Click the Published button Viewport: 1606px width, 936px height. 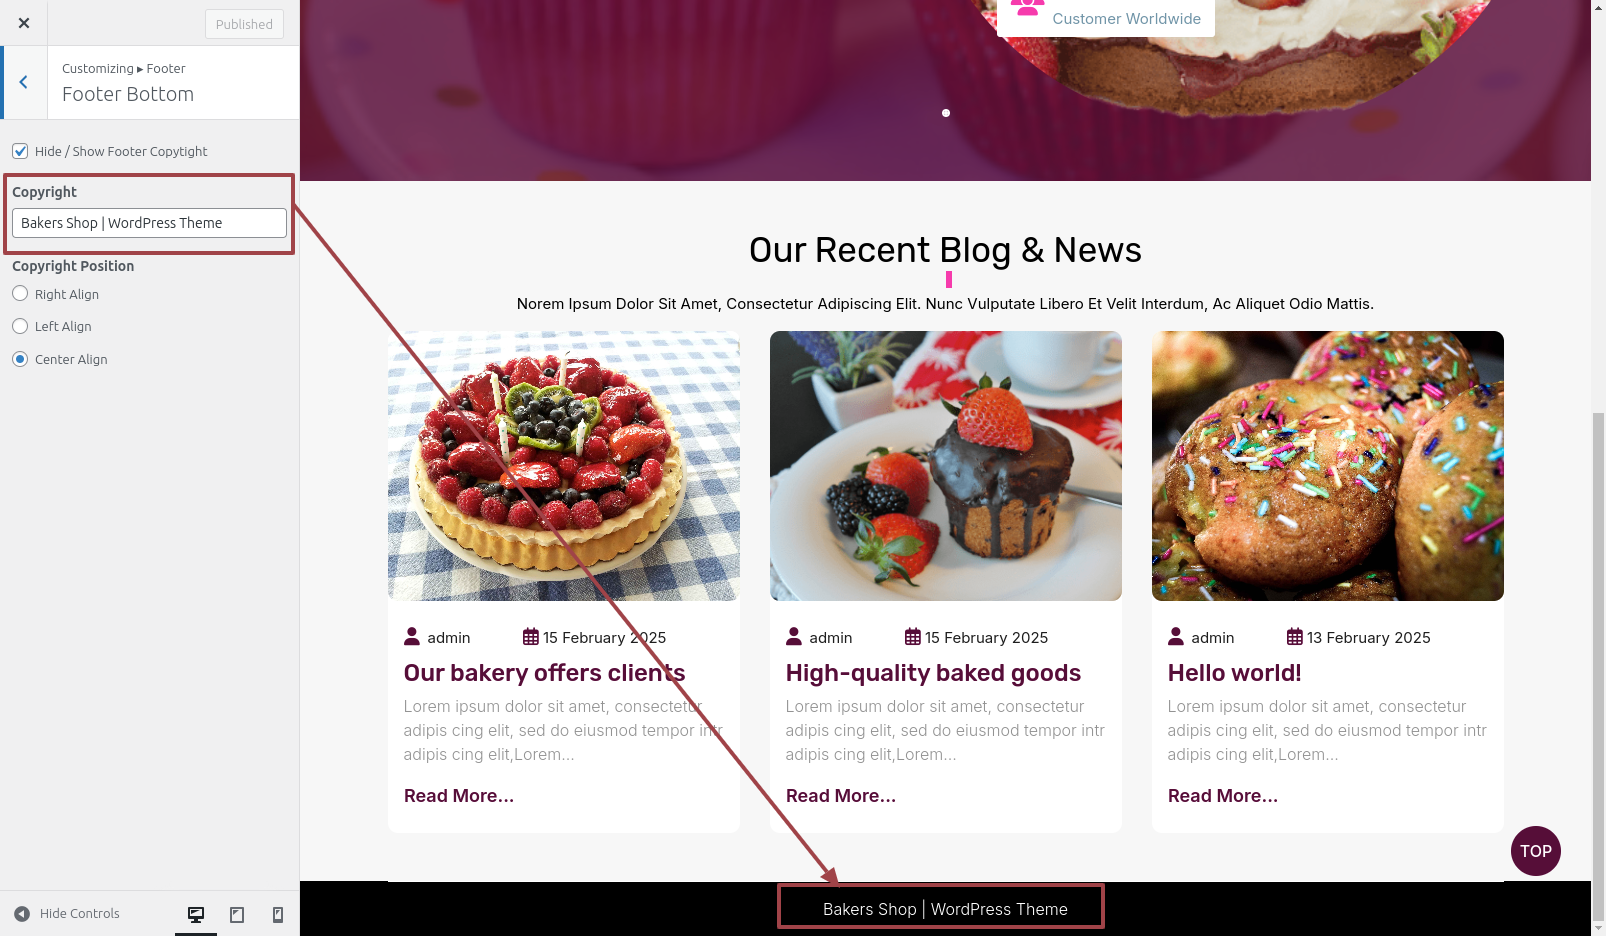(244, 24)
